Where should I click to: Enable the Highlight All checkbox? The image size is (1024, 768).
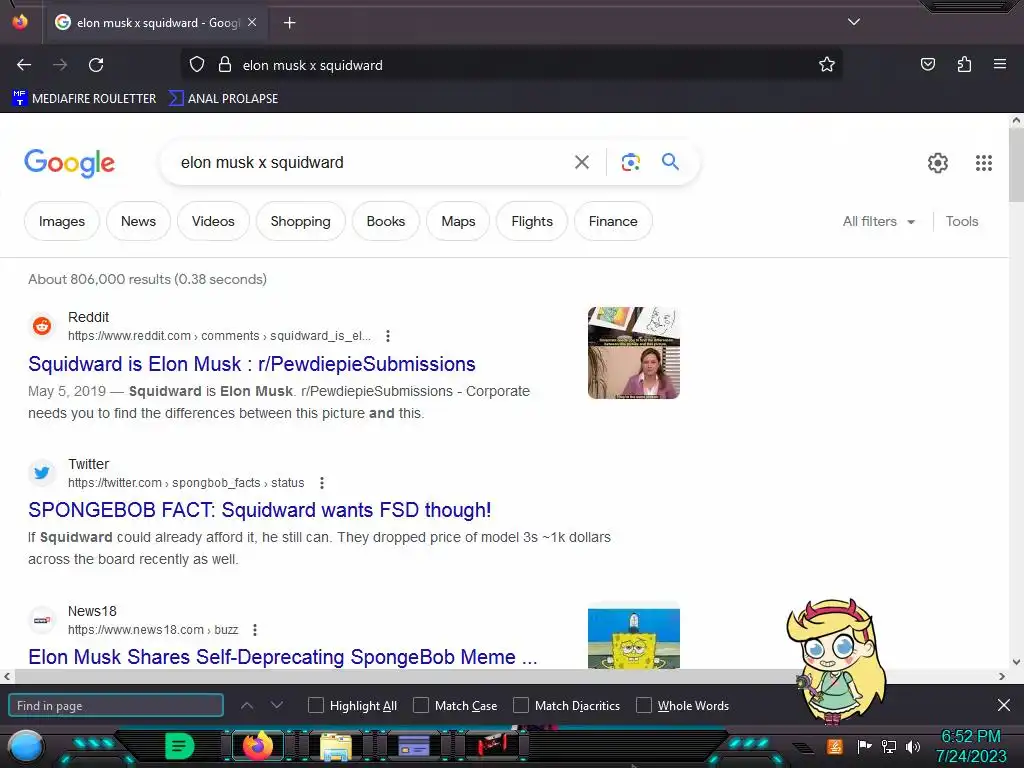[x=315, y=705]
